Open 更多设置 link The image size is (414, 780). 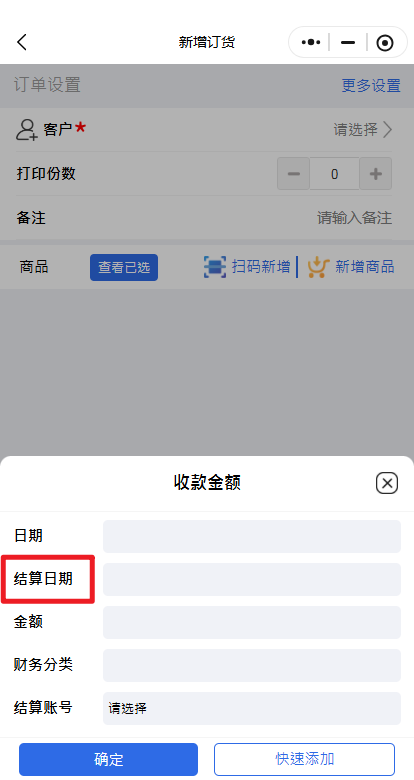[x=371, y=85]
